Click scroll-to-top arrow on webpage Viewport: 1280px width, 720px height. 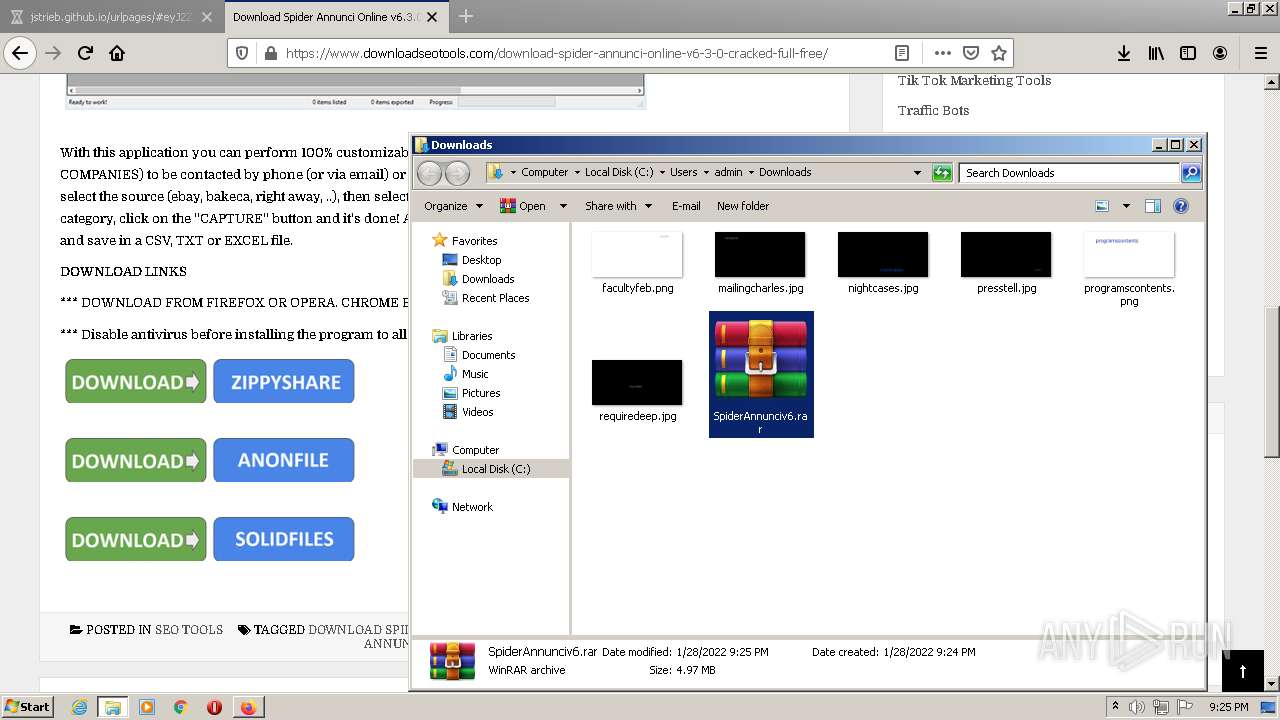point(1243,671)
